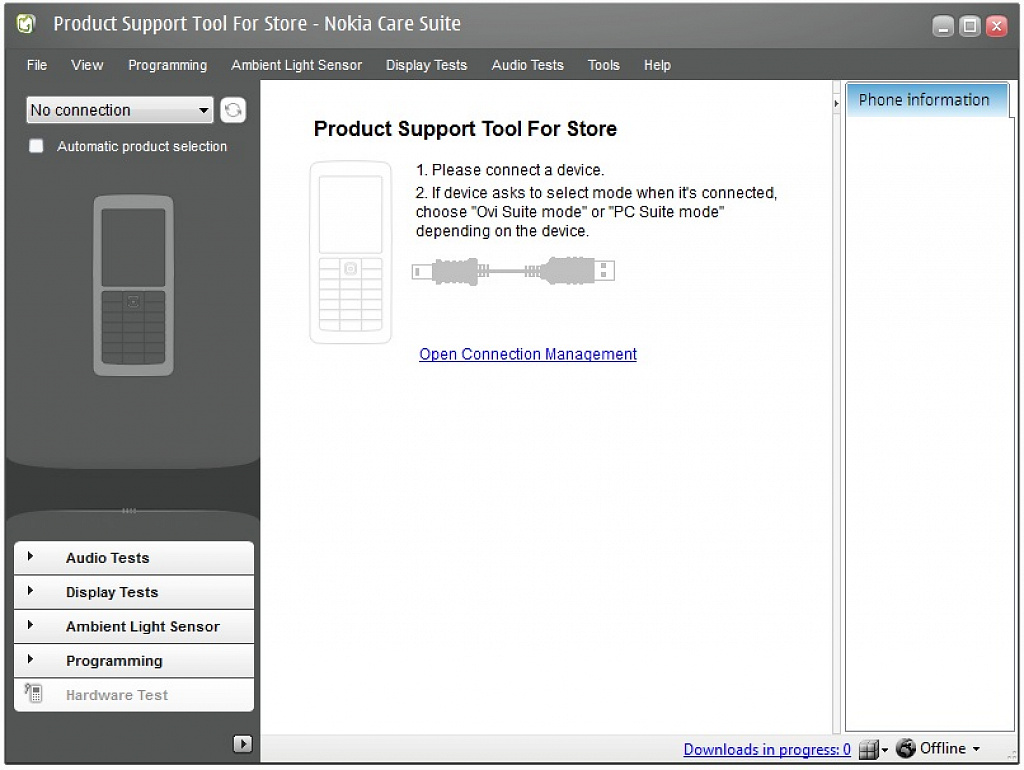This screenshot has width=1024, height=770.
Task: Click the grid icon in status bar
Action: tap(868, 749)
